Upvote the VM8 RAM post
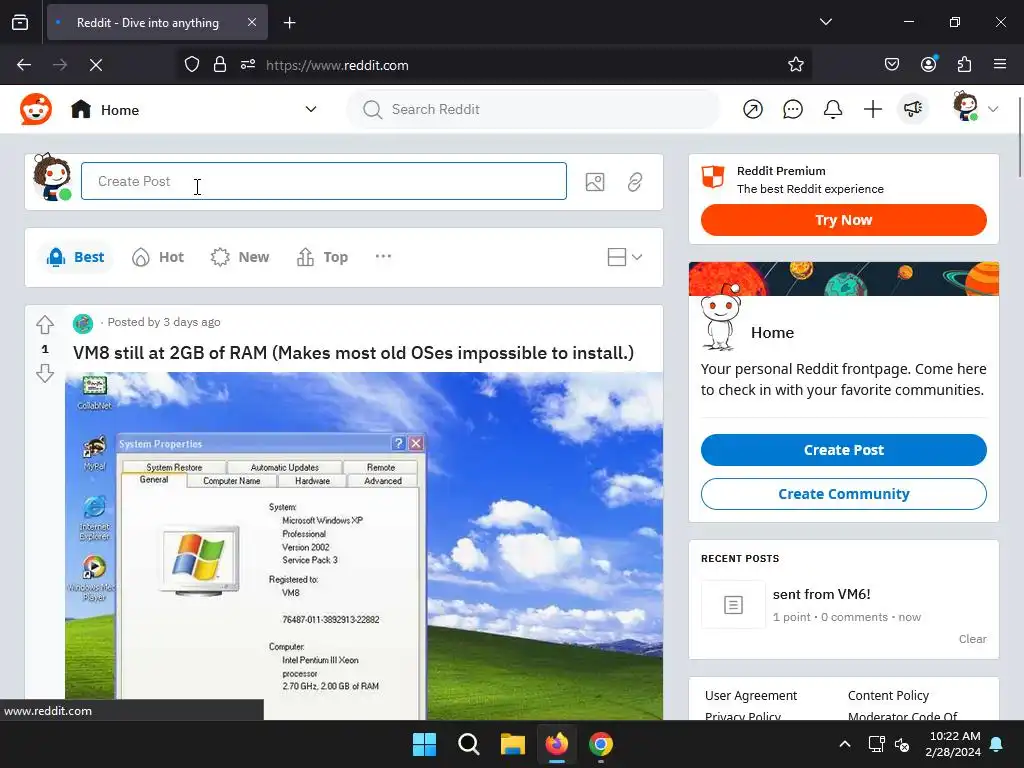The image size is (1024, 768). point(45,324)
